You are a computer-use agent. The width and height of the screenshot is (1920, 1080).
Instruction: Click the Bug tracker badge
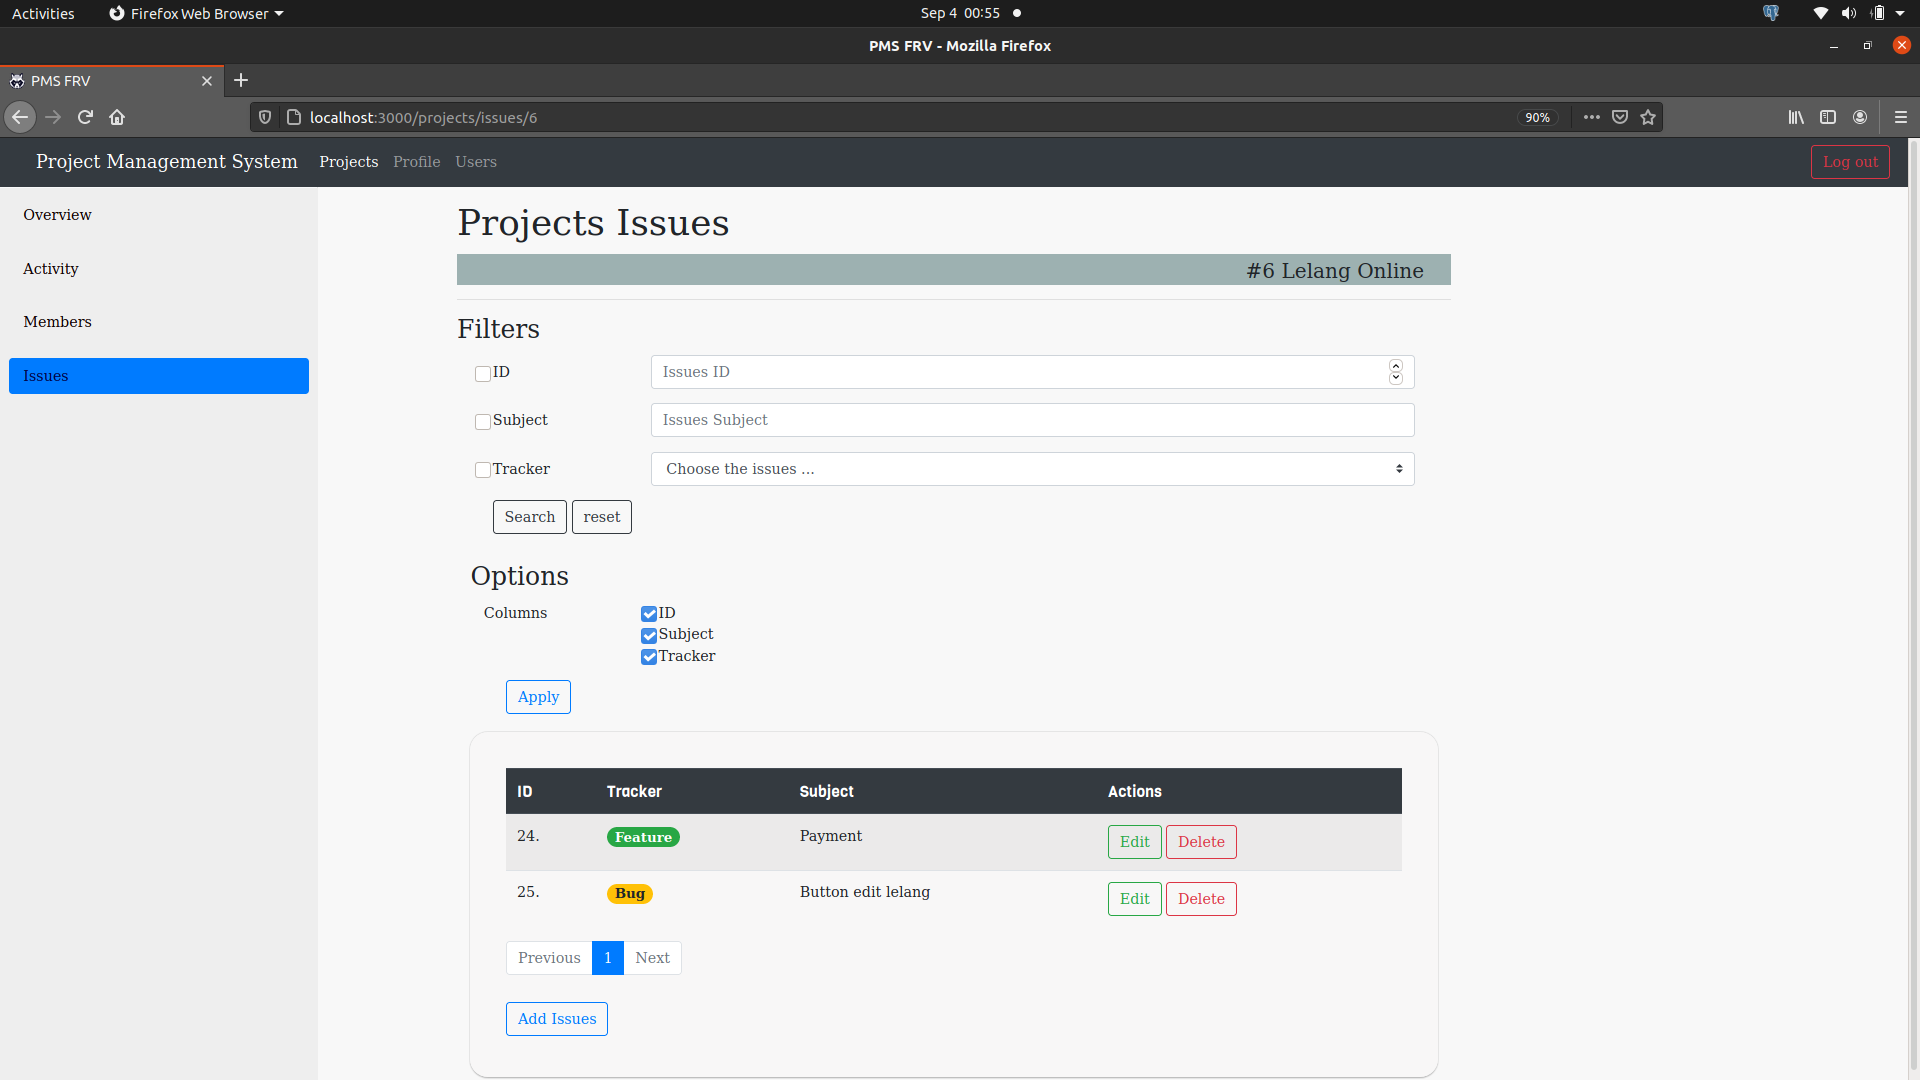(630, 894)
